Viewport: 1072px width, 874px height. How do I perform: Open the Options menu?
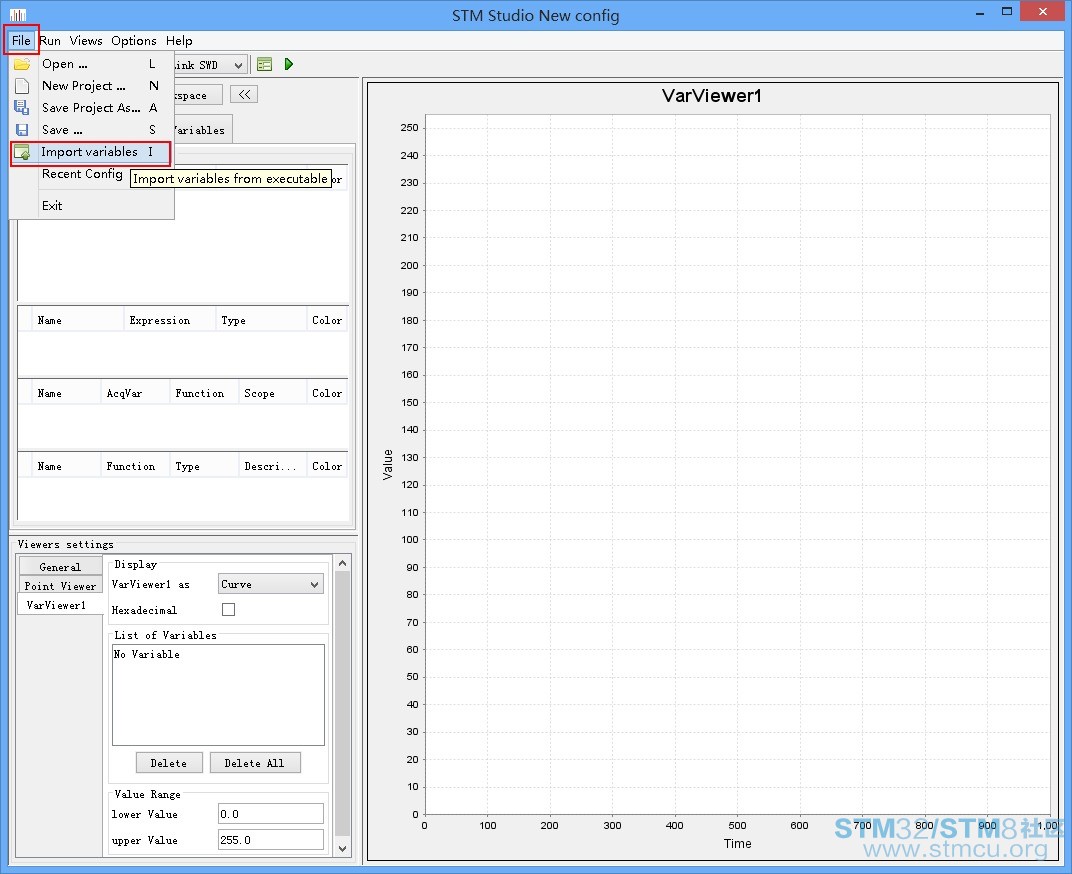pos(134,40)
